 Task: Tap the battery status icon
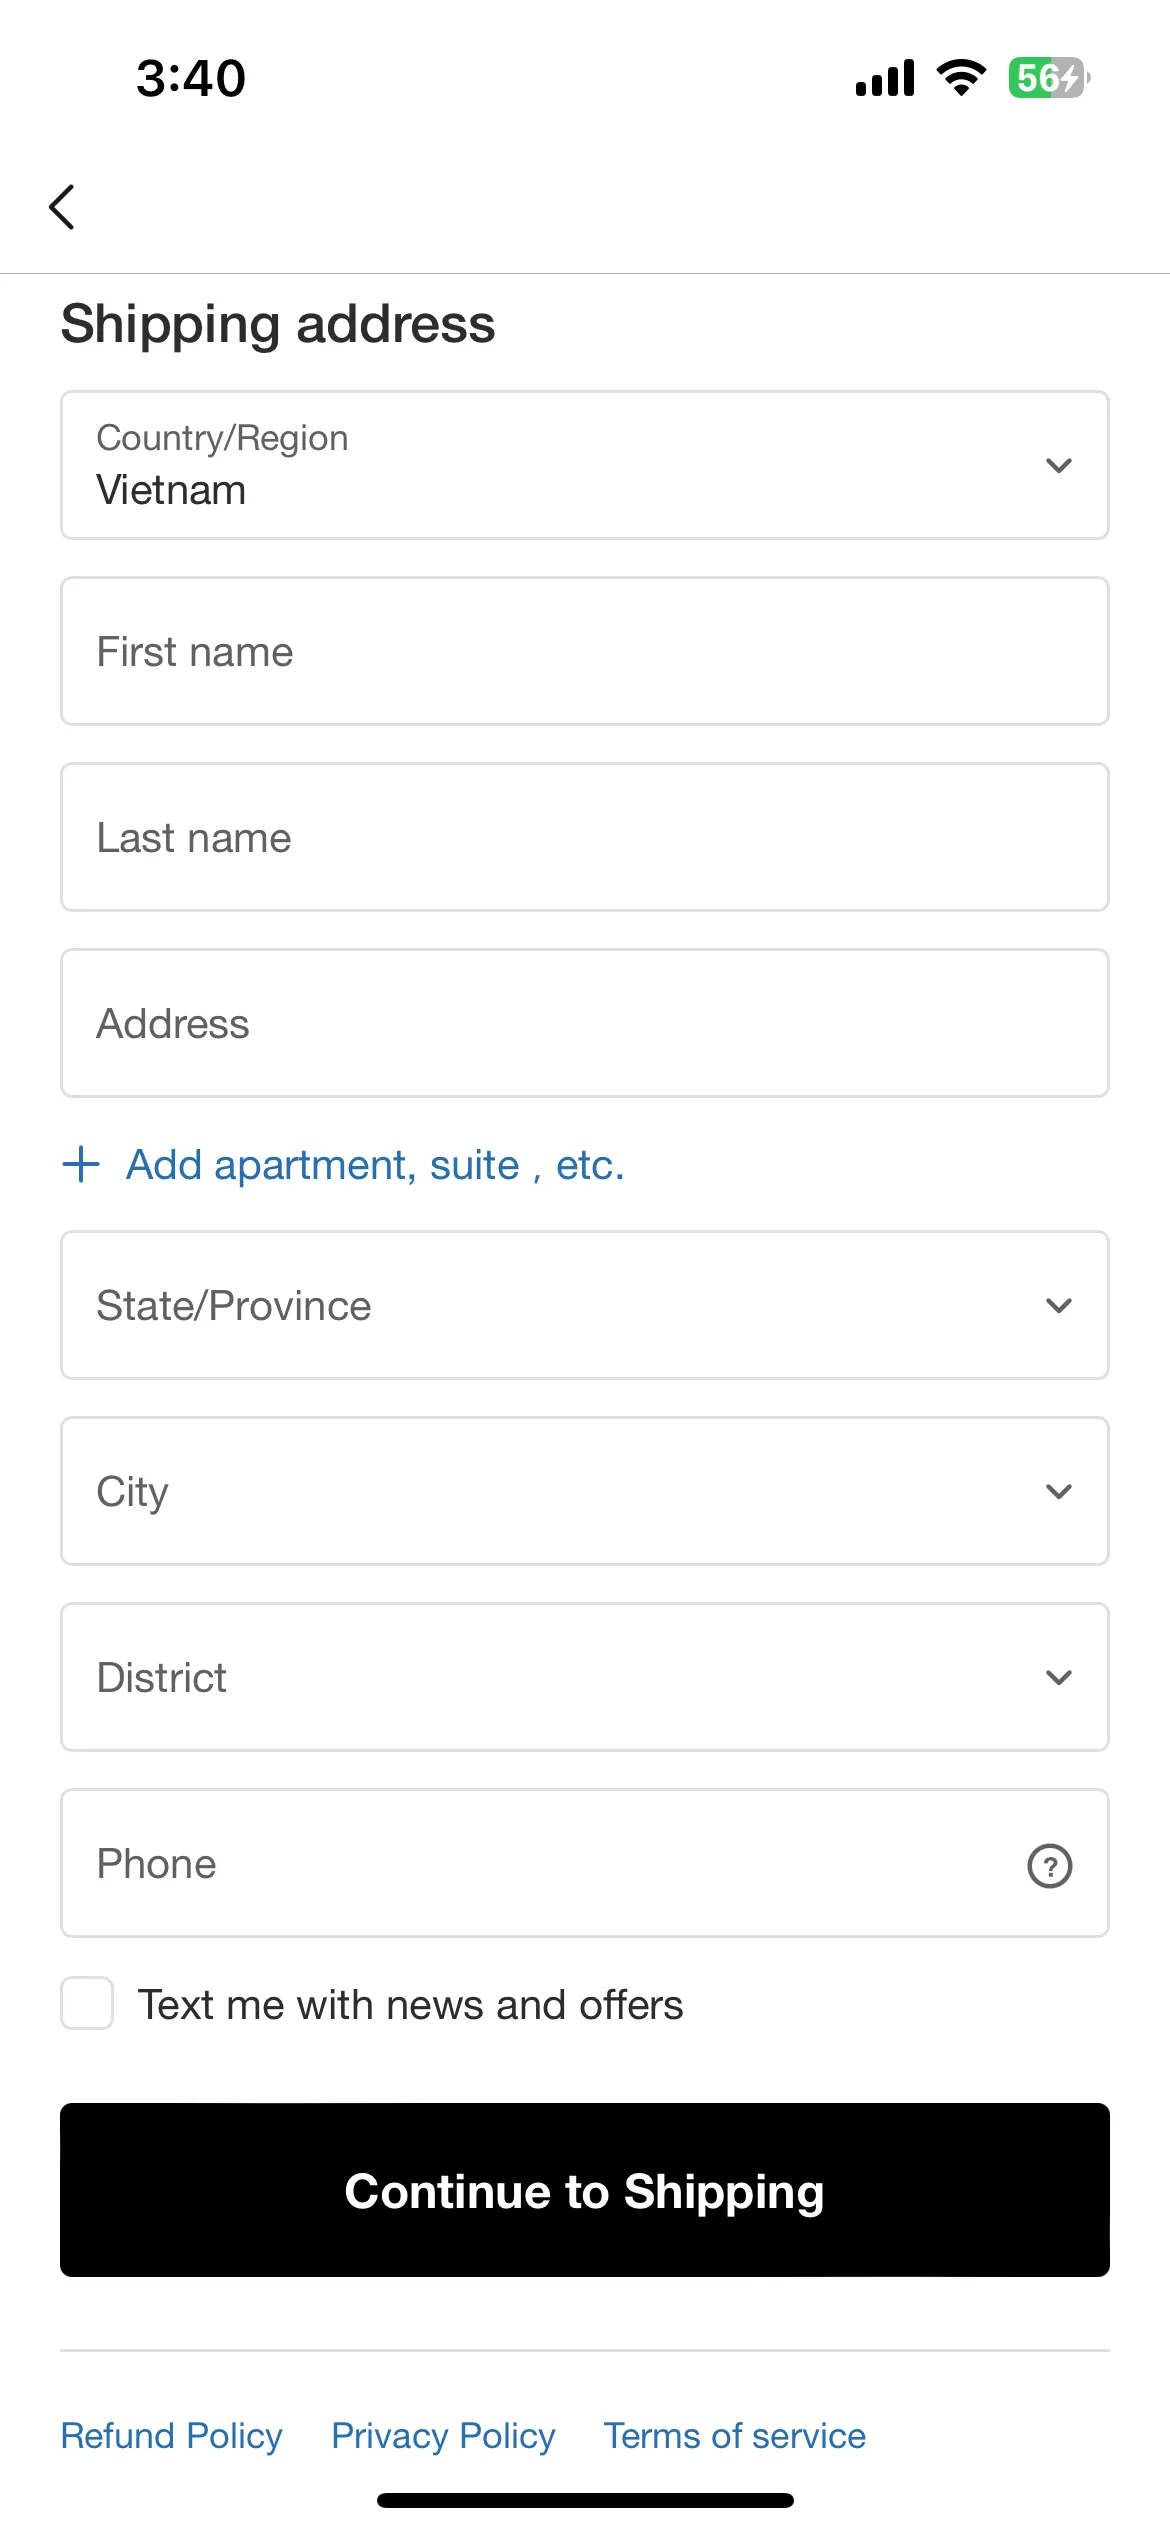click(x=1049, y=78)
